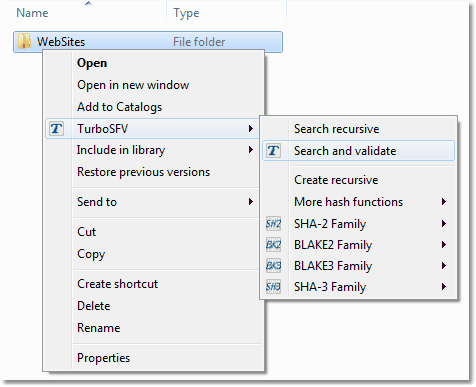Select the WebSites folder name
Viewport: 476px width, 387px height.
[x=61, y=42]
